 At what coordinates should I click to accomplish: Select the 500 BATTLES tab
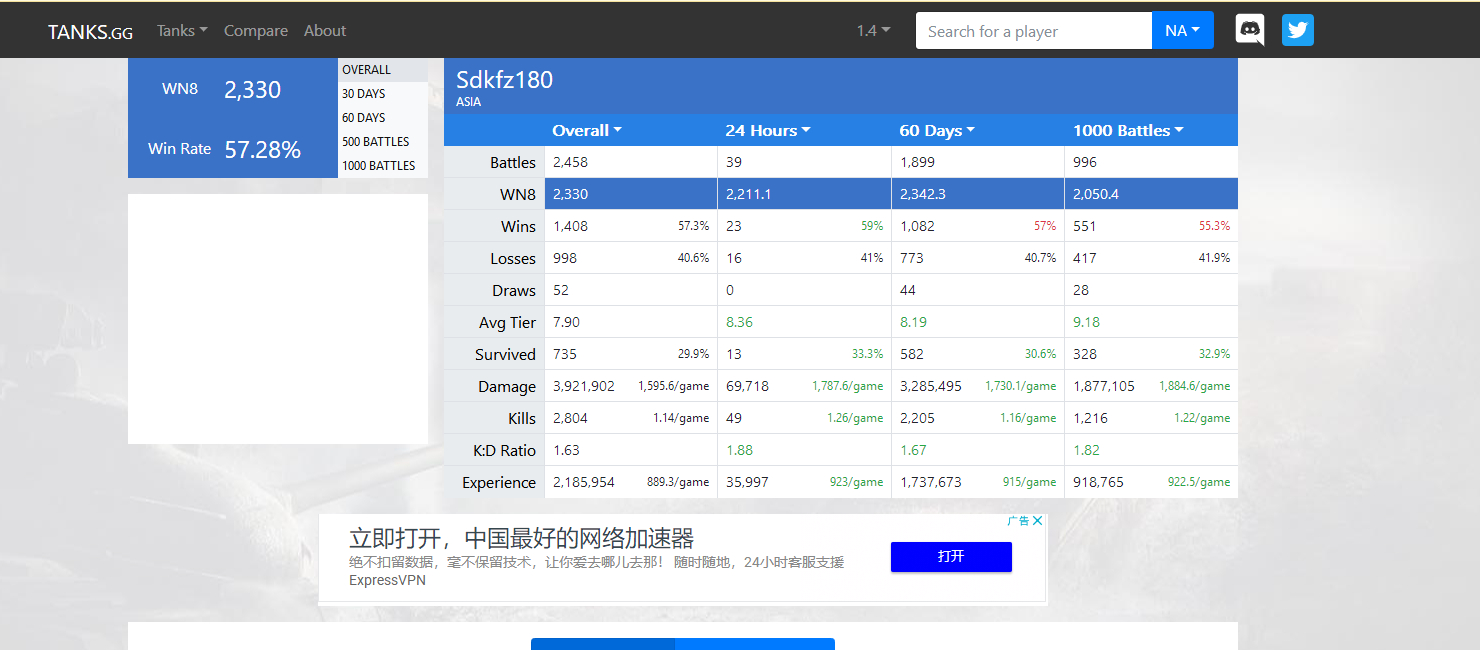coord(383,142)
